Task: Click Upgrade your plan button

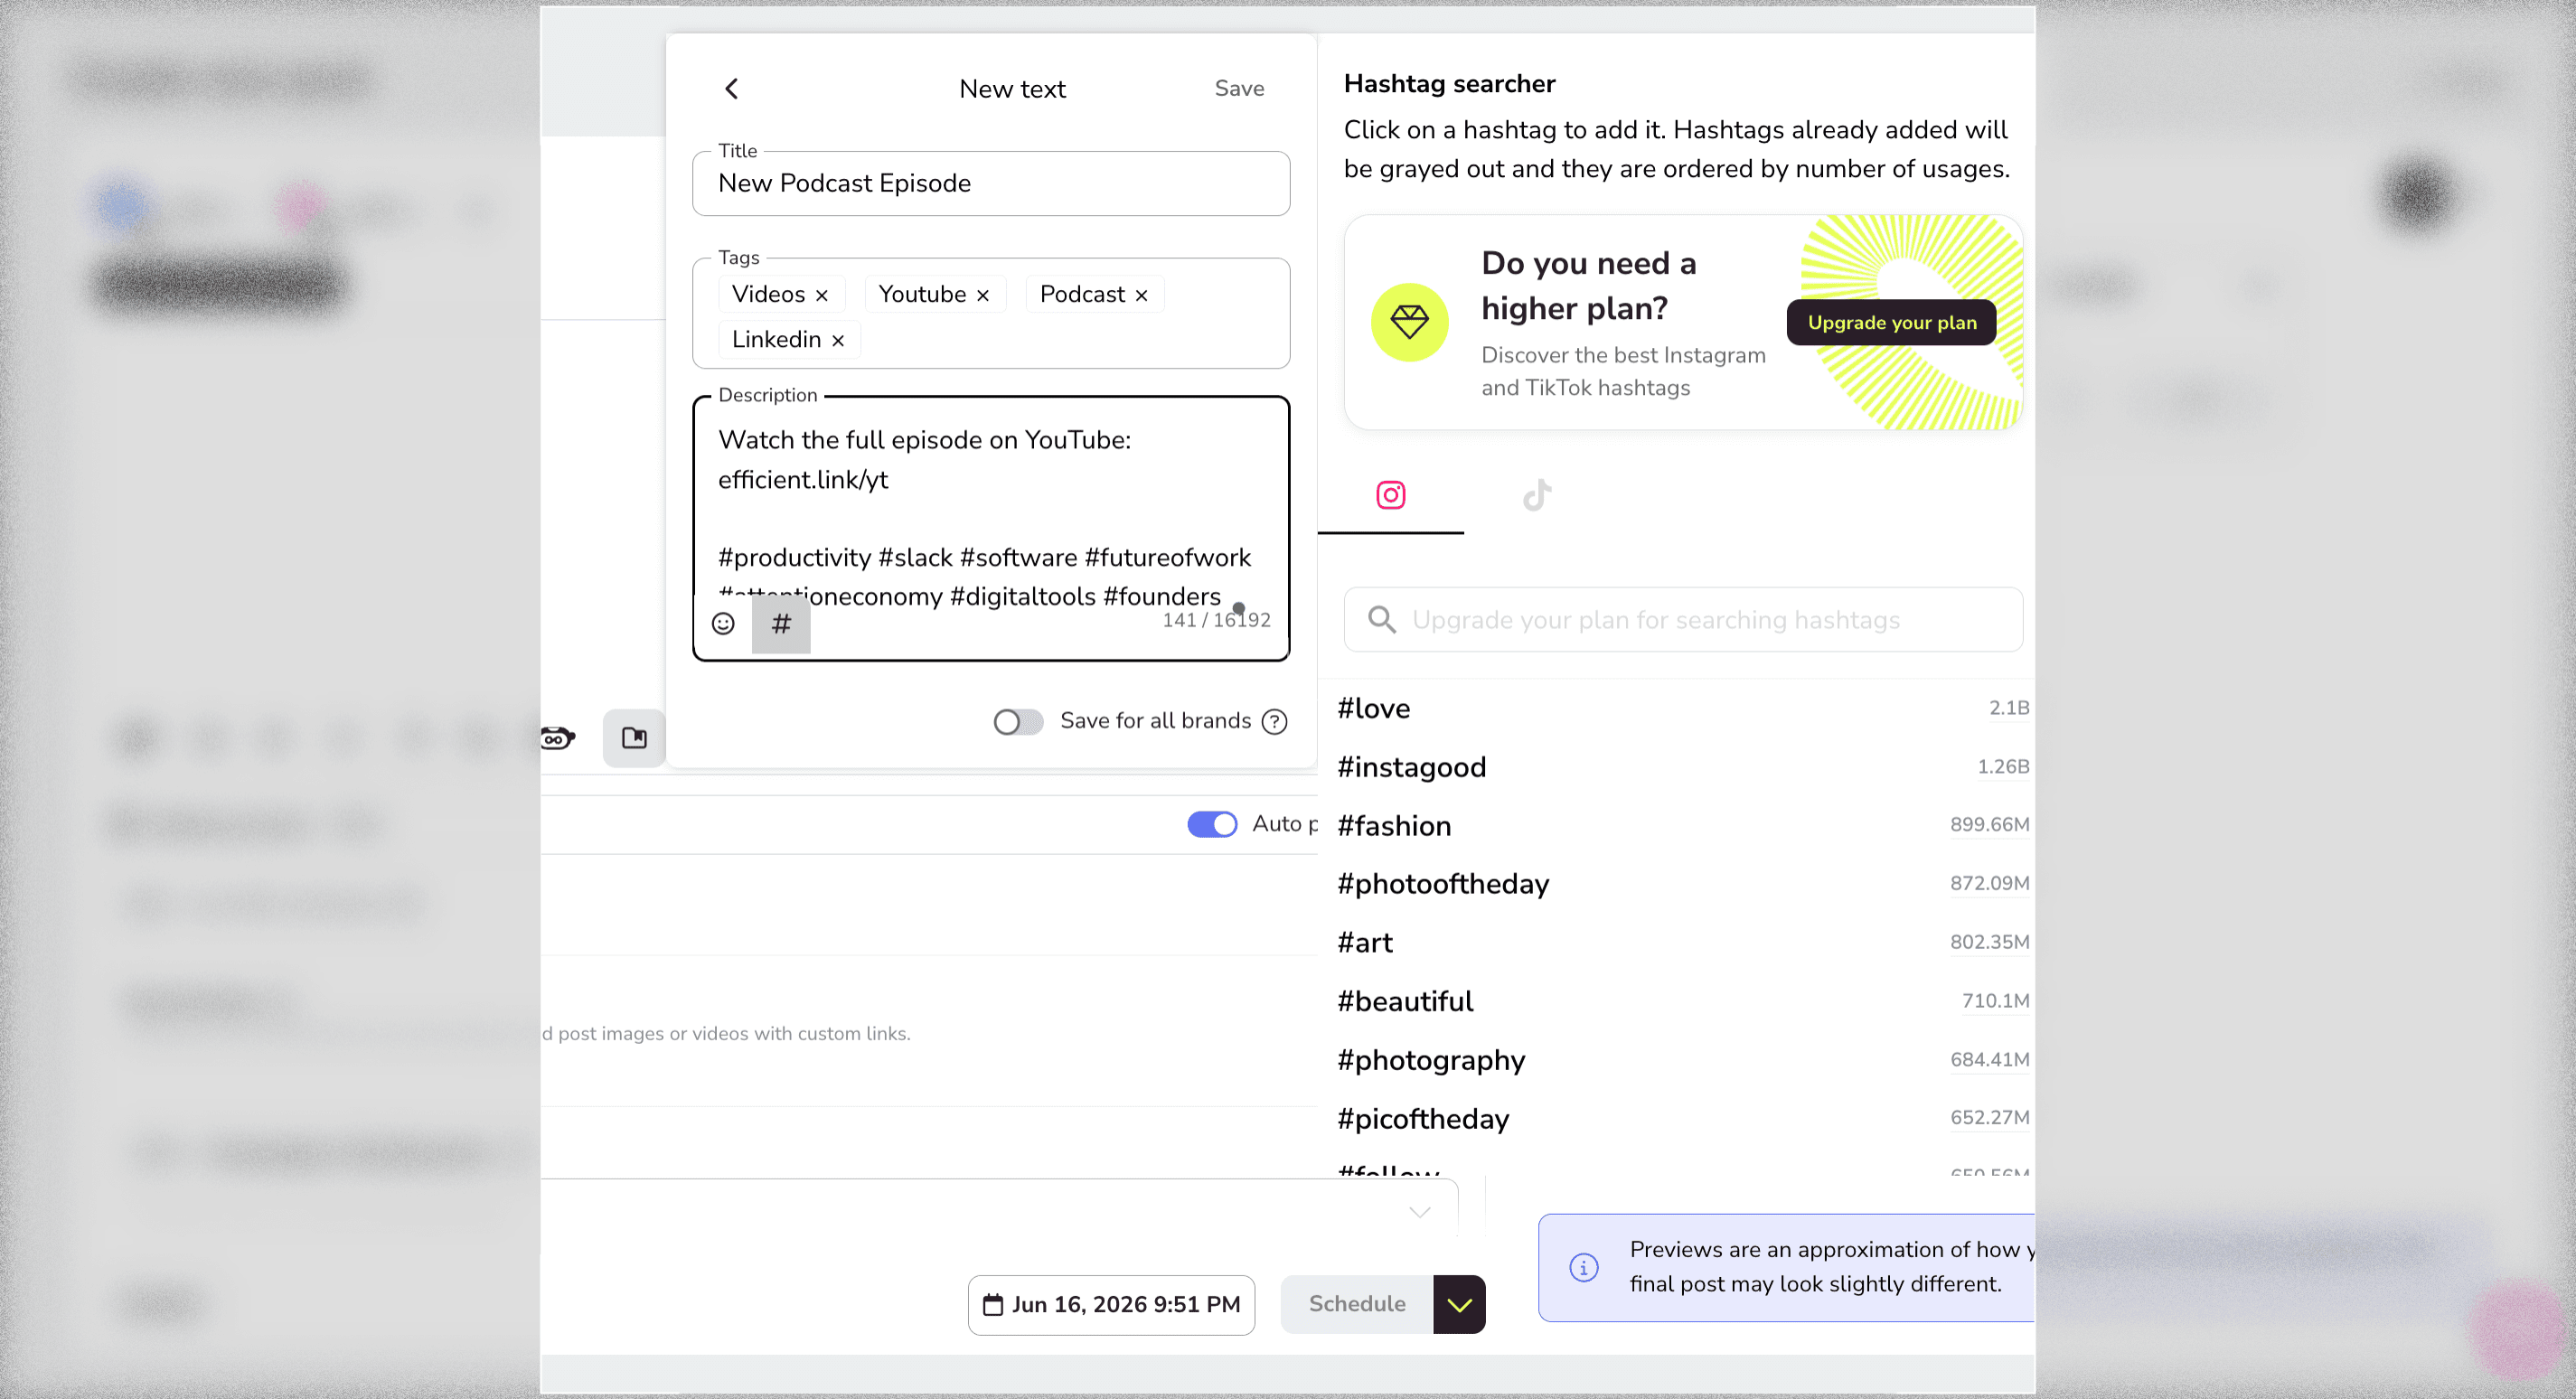Action: point(1891,323)
